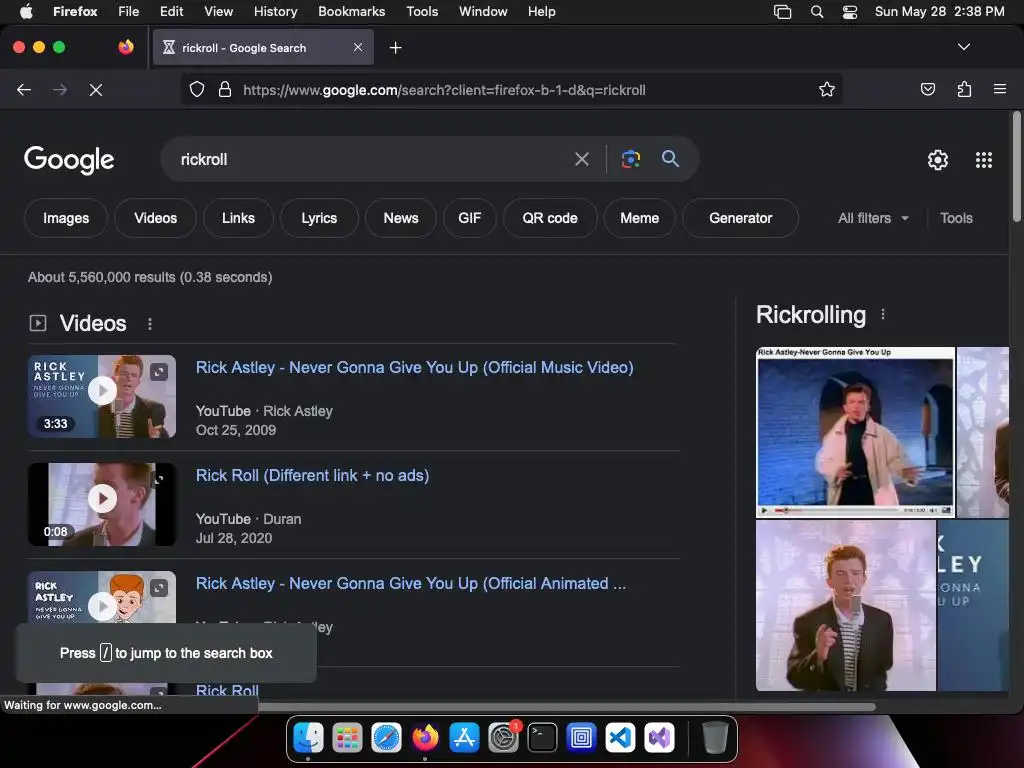The height and width of the screenshot is (768, 1024).
Task: Bookmark this page with the star
Action: point(827,89)
